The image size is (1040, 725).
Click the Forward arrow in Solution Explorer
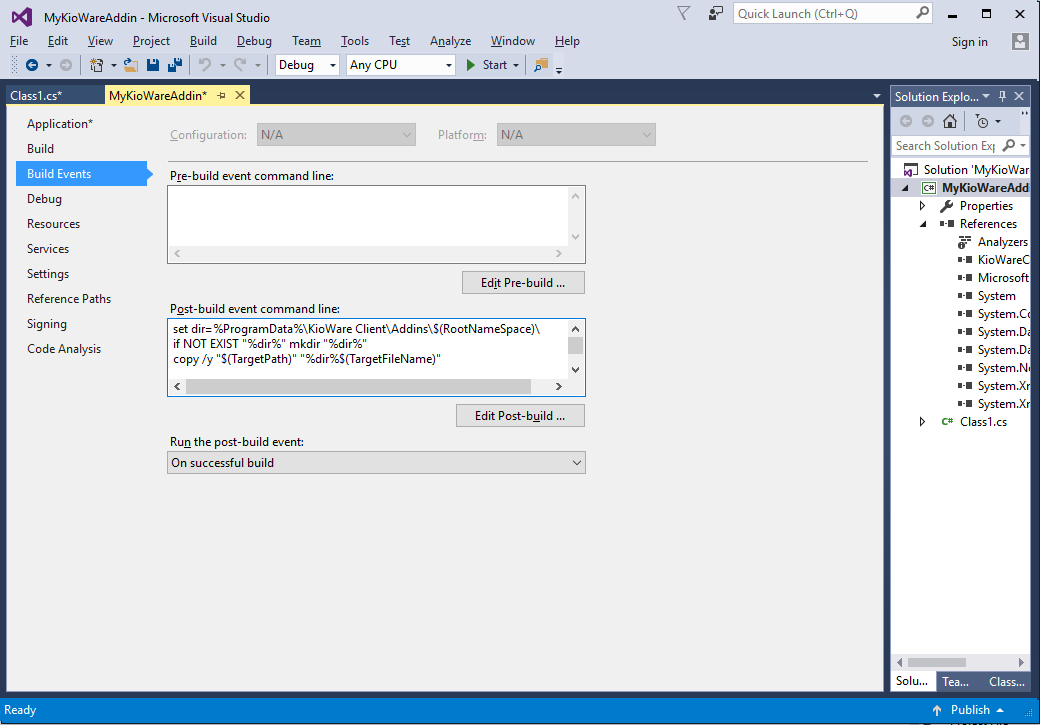tap(928, 121)
